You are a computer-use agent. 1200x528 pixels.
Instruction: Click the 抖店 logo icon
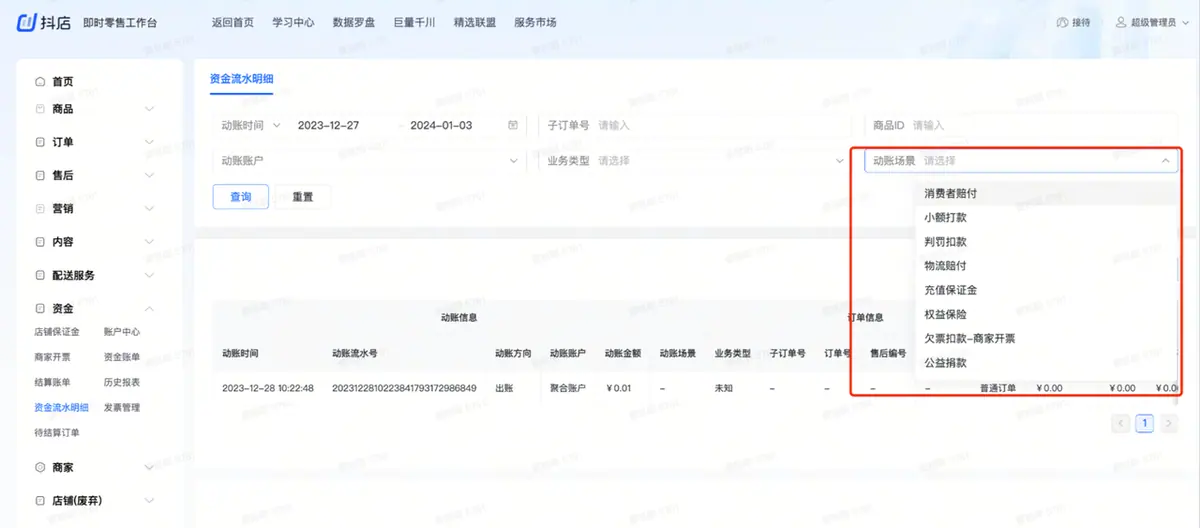(28, 22)
